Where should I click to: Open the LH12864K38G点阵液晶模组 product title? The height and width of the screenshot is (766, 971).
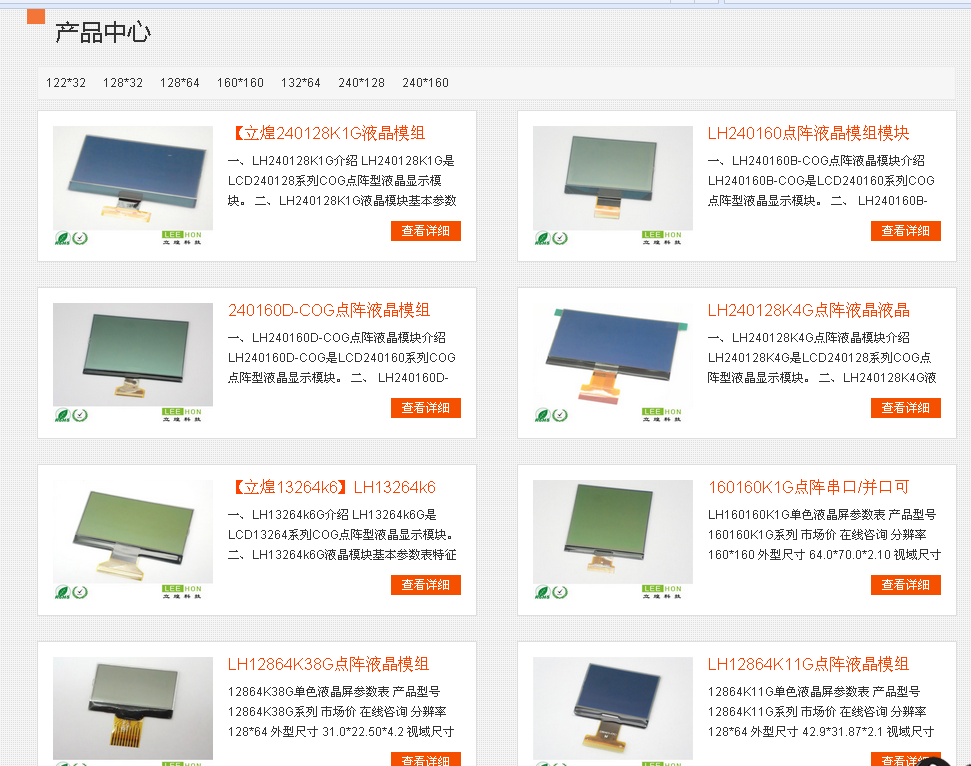[x=328, y=665]
